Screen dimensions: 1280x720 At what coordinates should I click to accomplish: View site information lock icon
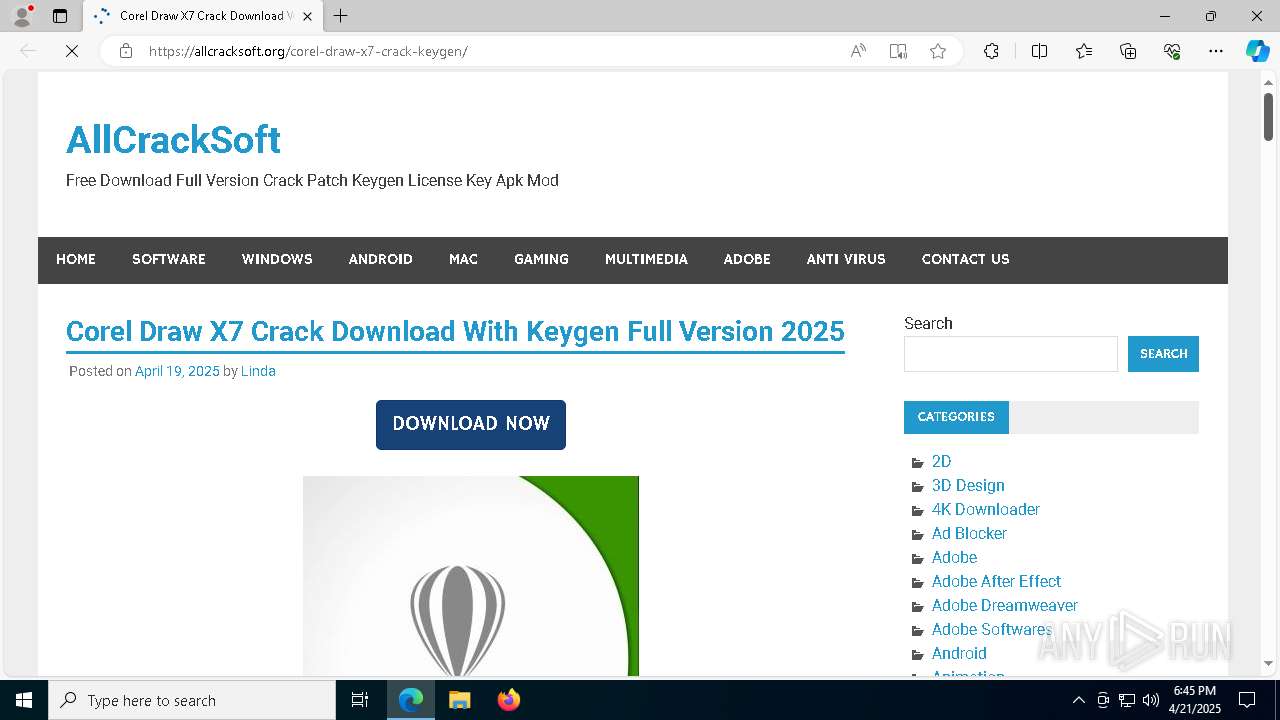tap(126, 51)
